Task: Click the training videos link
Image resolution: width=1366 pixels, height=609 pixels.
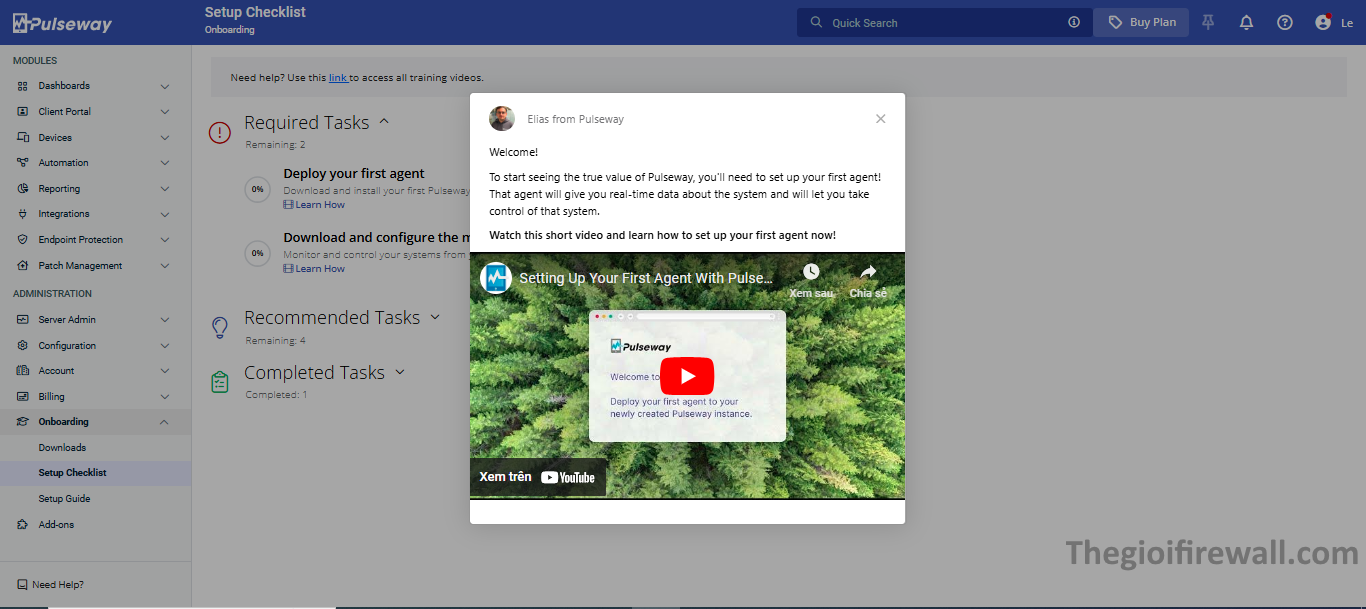Action: pyautogui.click(x=338, y=77)
